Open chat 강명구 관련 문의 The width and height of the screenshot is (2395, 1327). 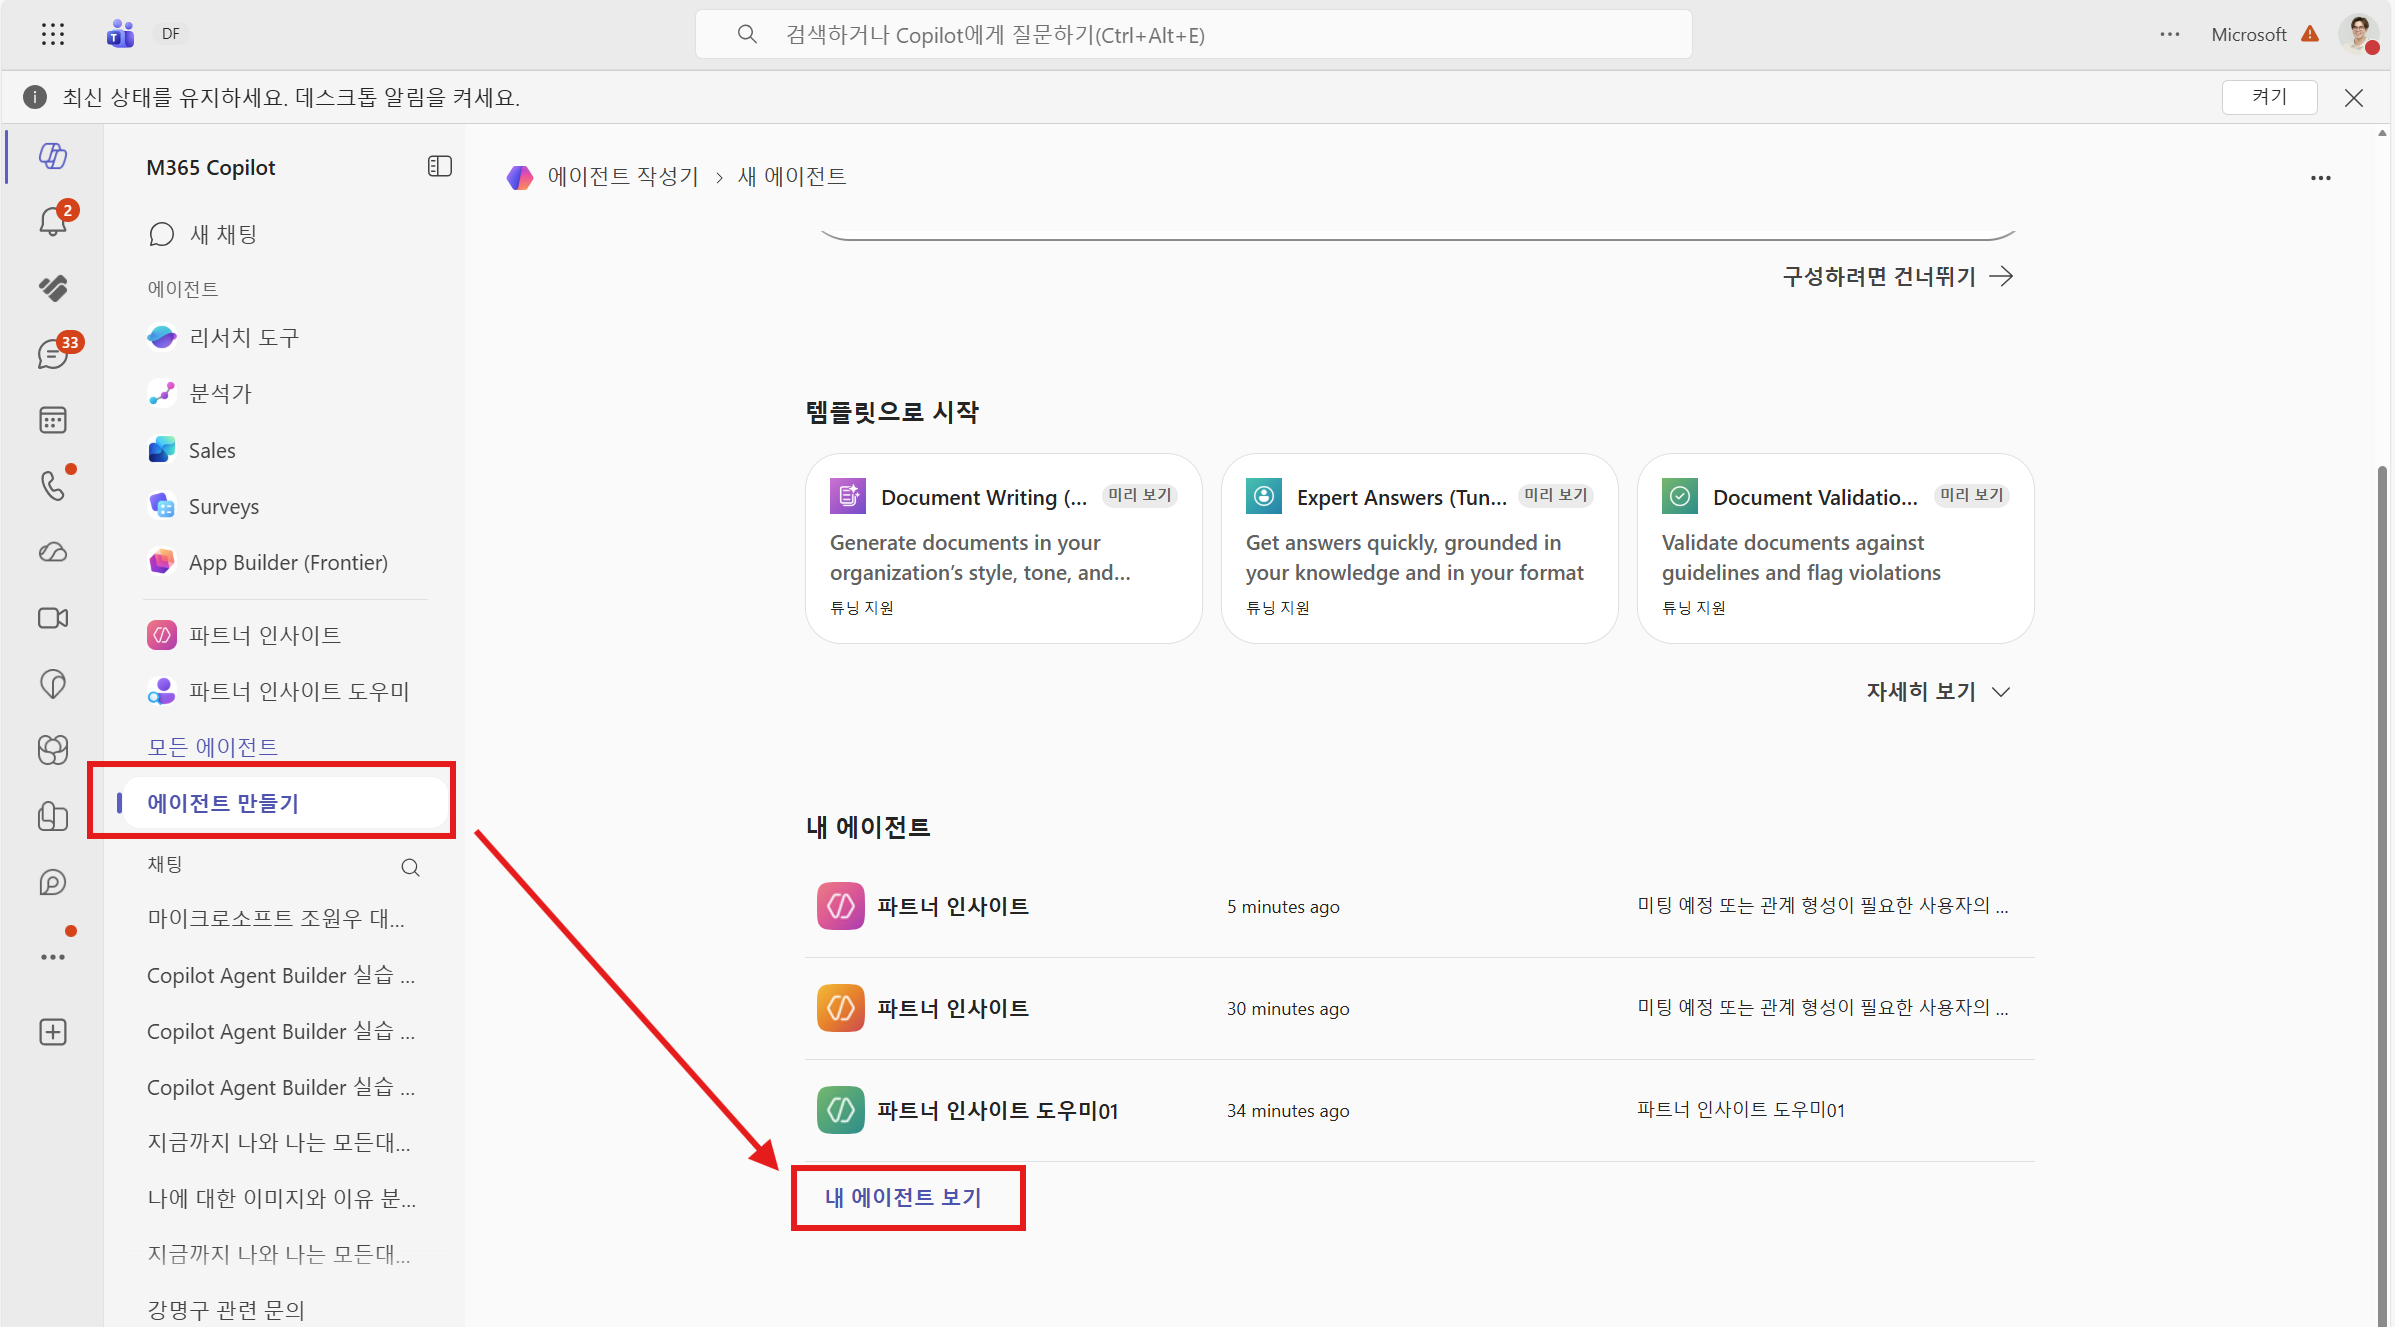click(x=226, y=1310)
